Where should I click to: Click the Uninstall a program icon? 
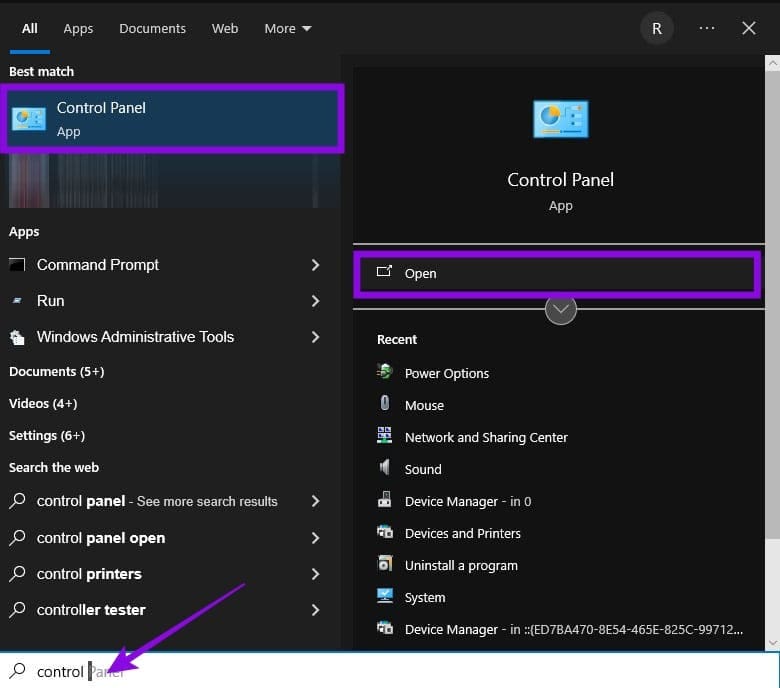(x=385, y=563)
